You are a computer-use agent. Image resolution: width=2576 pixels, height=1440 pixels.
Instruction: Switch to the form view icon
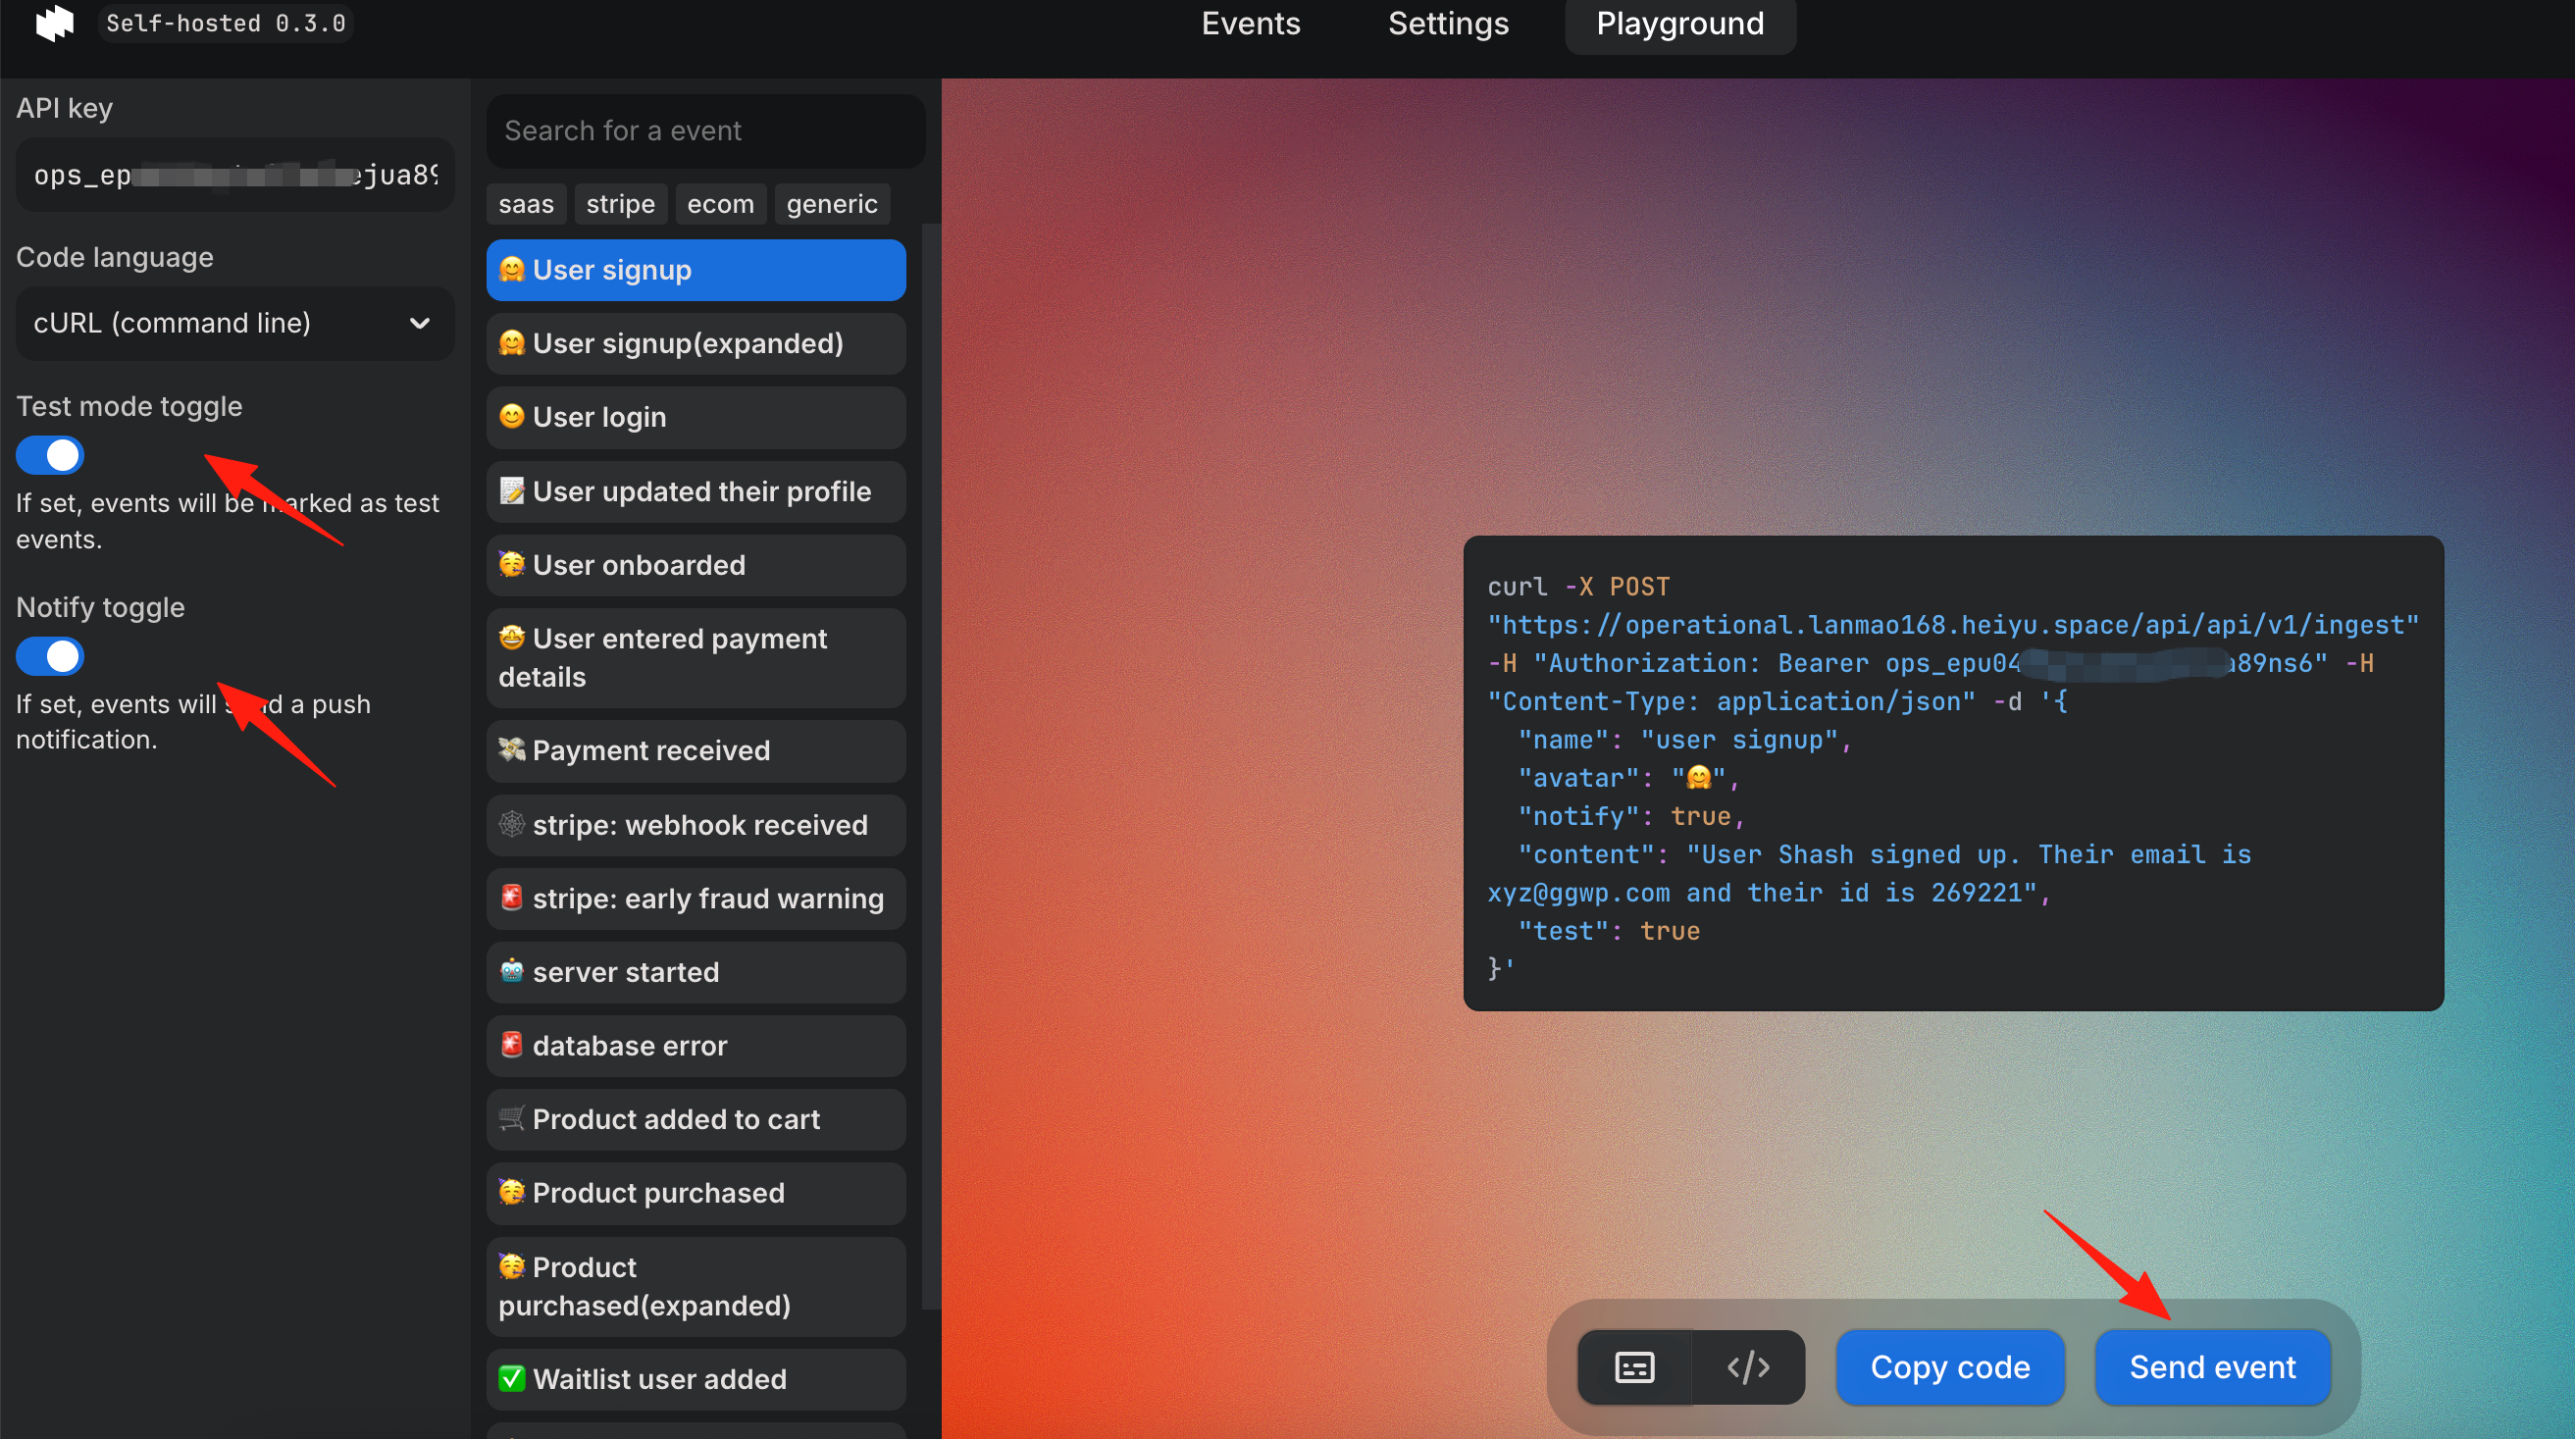point(1635,1367)
